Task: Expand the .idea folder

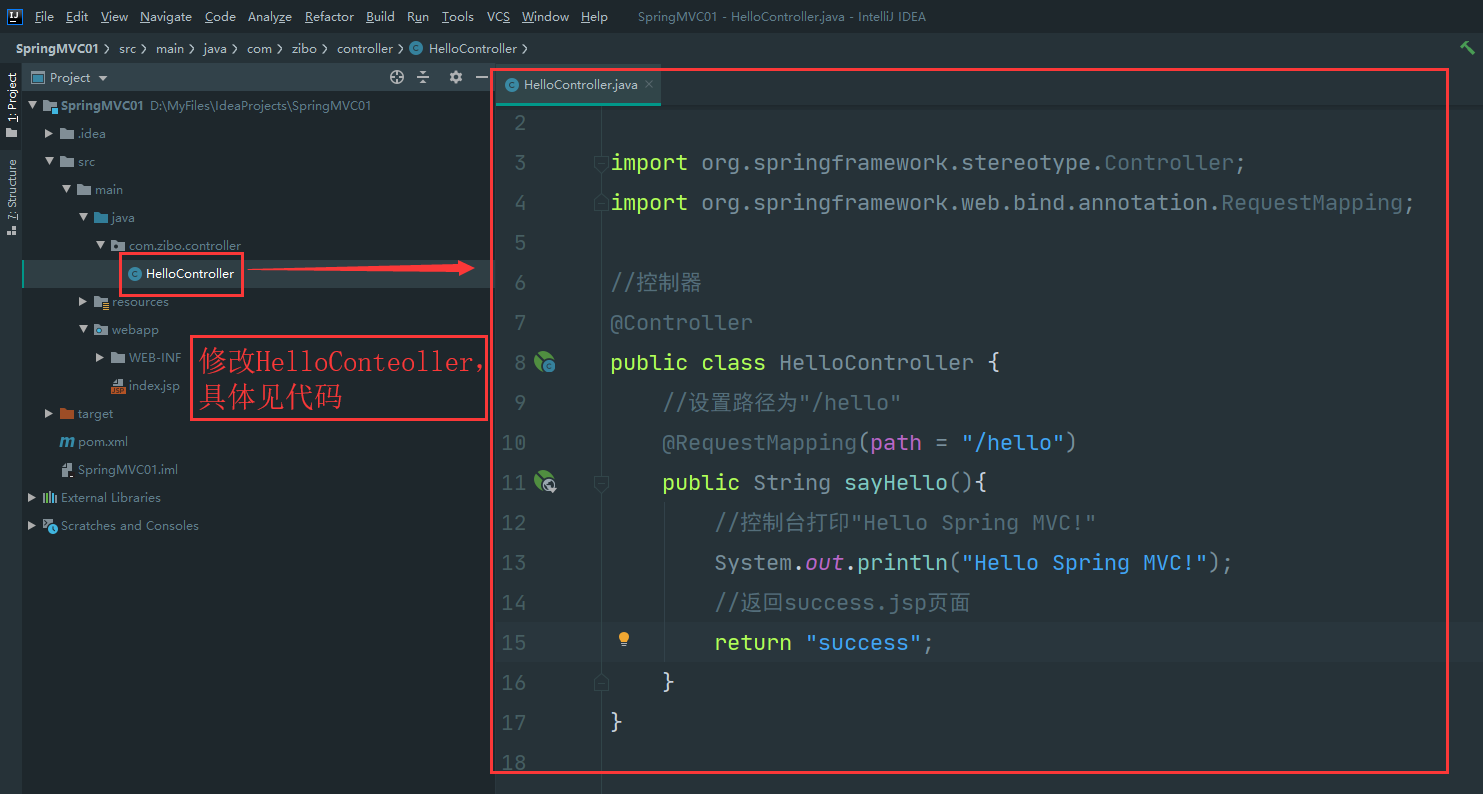Action: 50,133
